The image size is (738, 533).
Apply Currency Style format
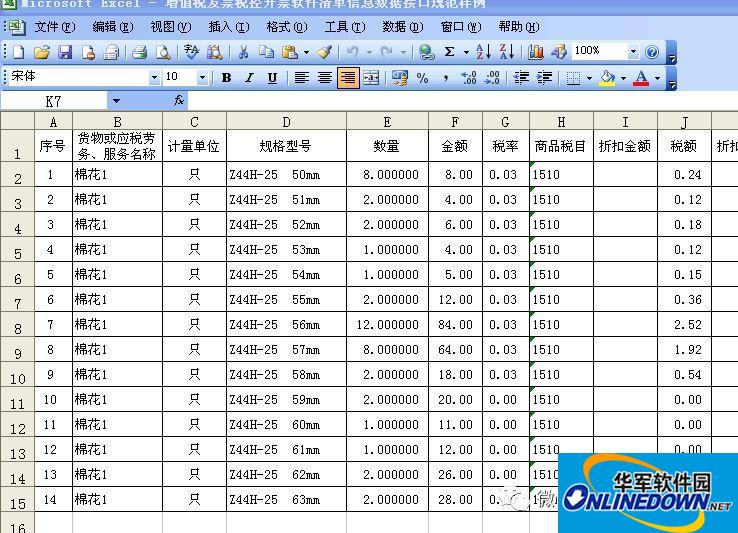(400, 78)
